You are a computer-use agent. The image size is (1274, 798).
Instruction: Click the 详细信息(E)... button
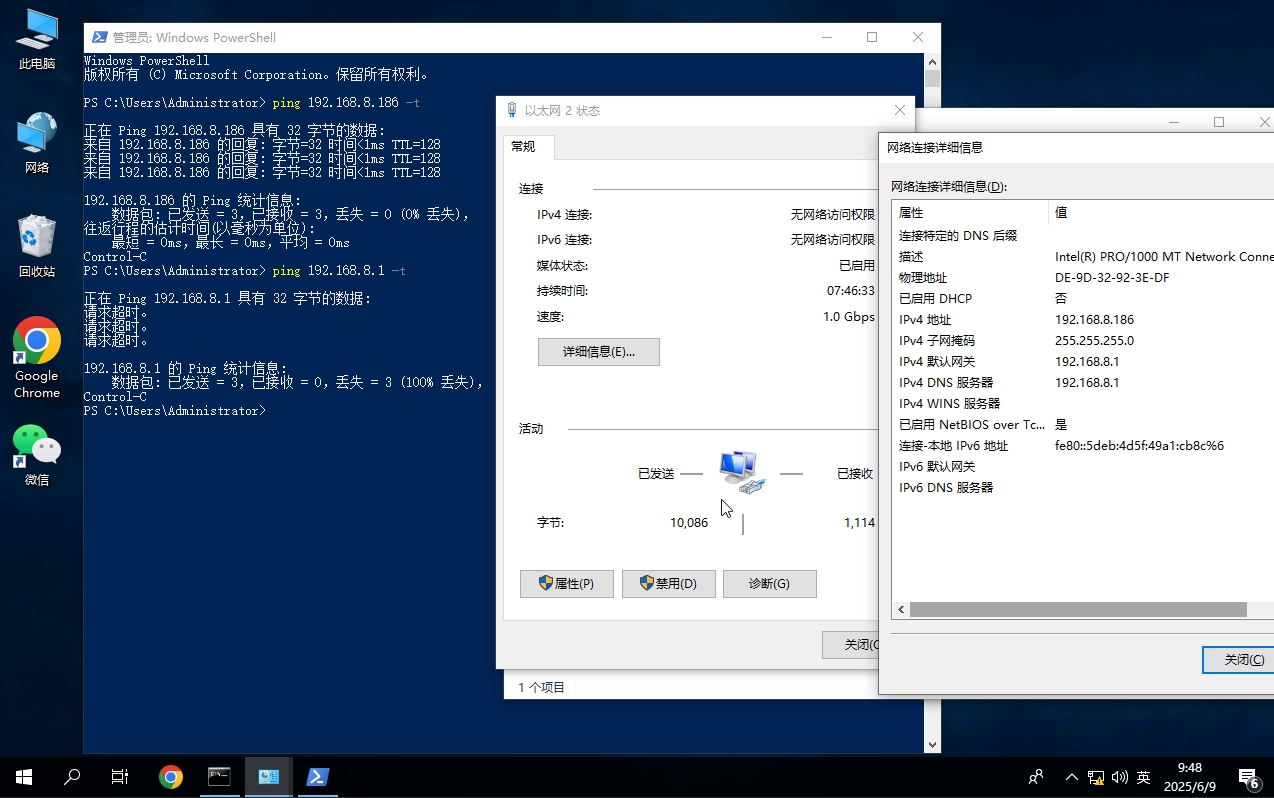pyautogui.click(x=598, y=352)
